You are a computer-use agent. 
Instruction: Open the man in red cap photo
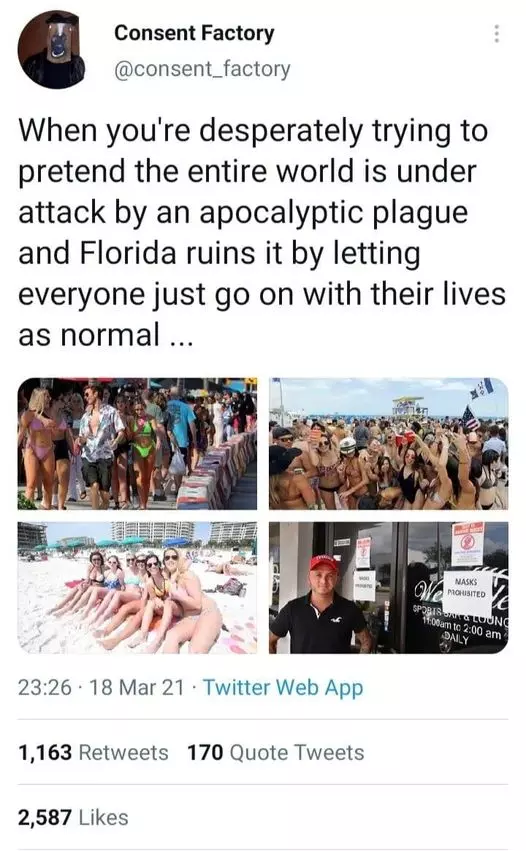(389, 588)
